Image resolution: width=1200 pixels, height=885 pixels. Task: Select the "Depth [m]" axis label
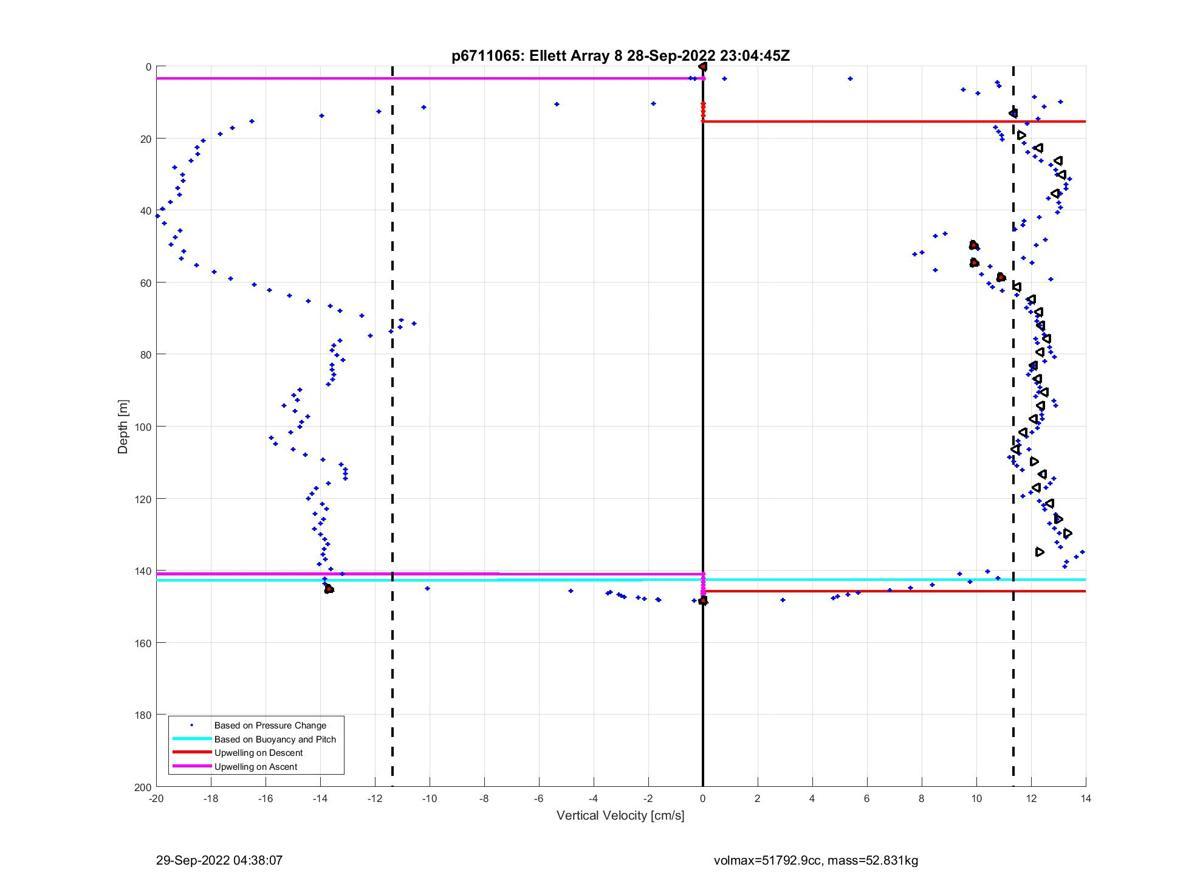coord(124,427)
